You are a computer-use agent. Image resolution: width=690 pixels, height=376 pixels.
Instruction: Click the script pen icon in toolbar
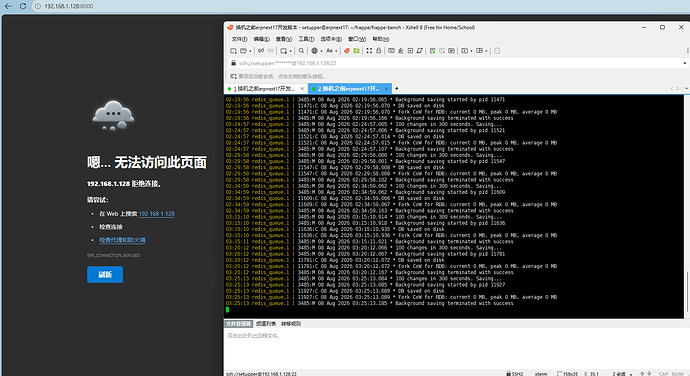pos(401,51)
